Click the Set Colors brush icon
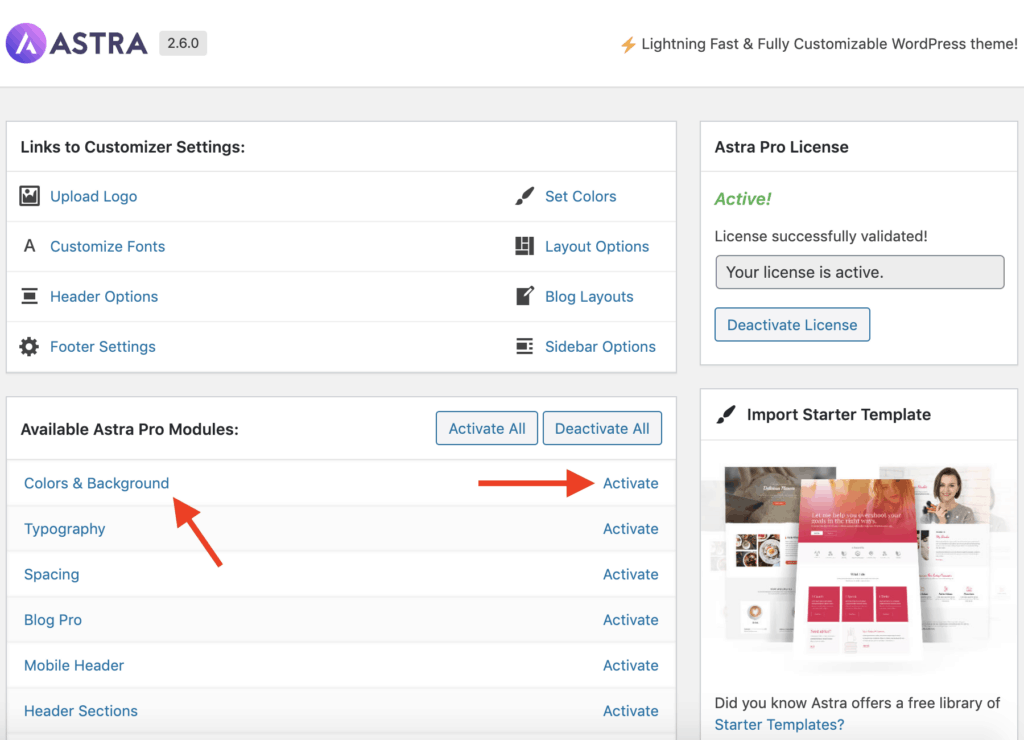This screenshot has width=1024, height=740. click(524, 196)
